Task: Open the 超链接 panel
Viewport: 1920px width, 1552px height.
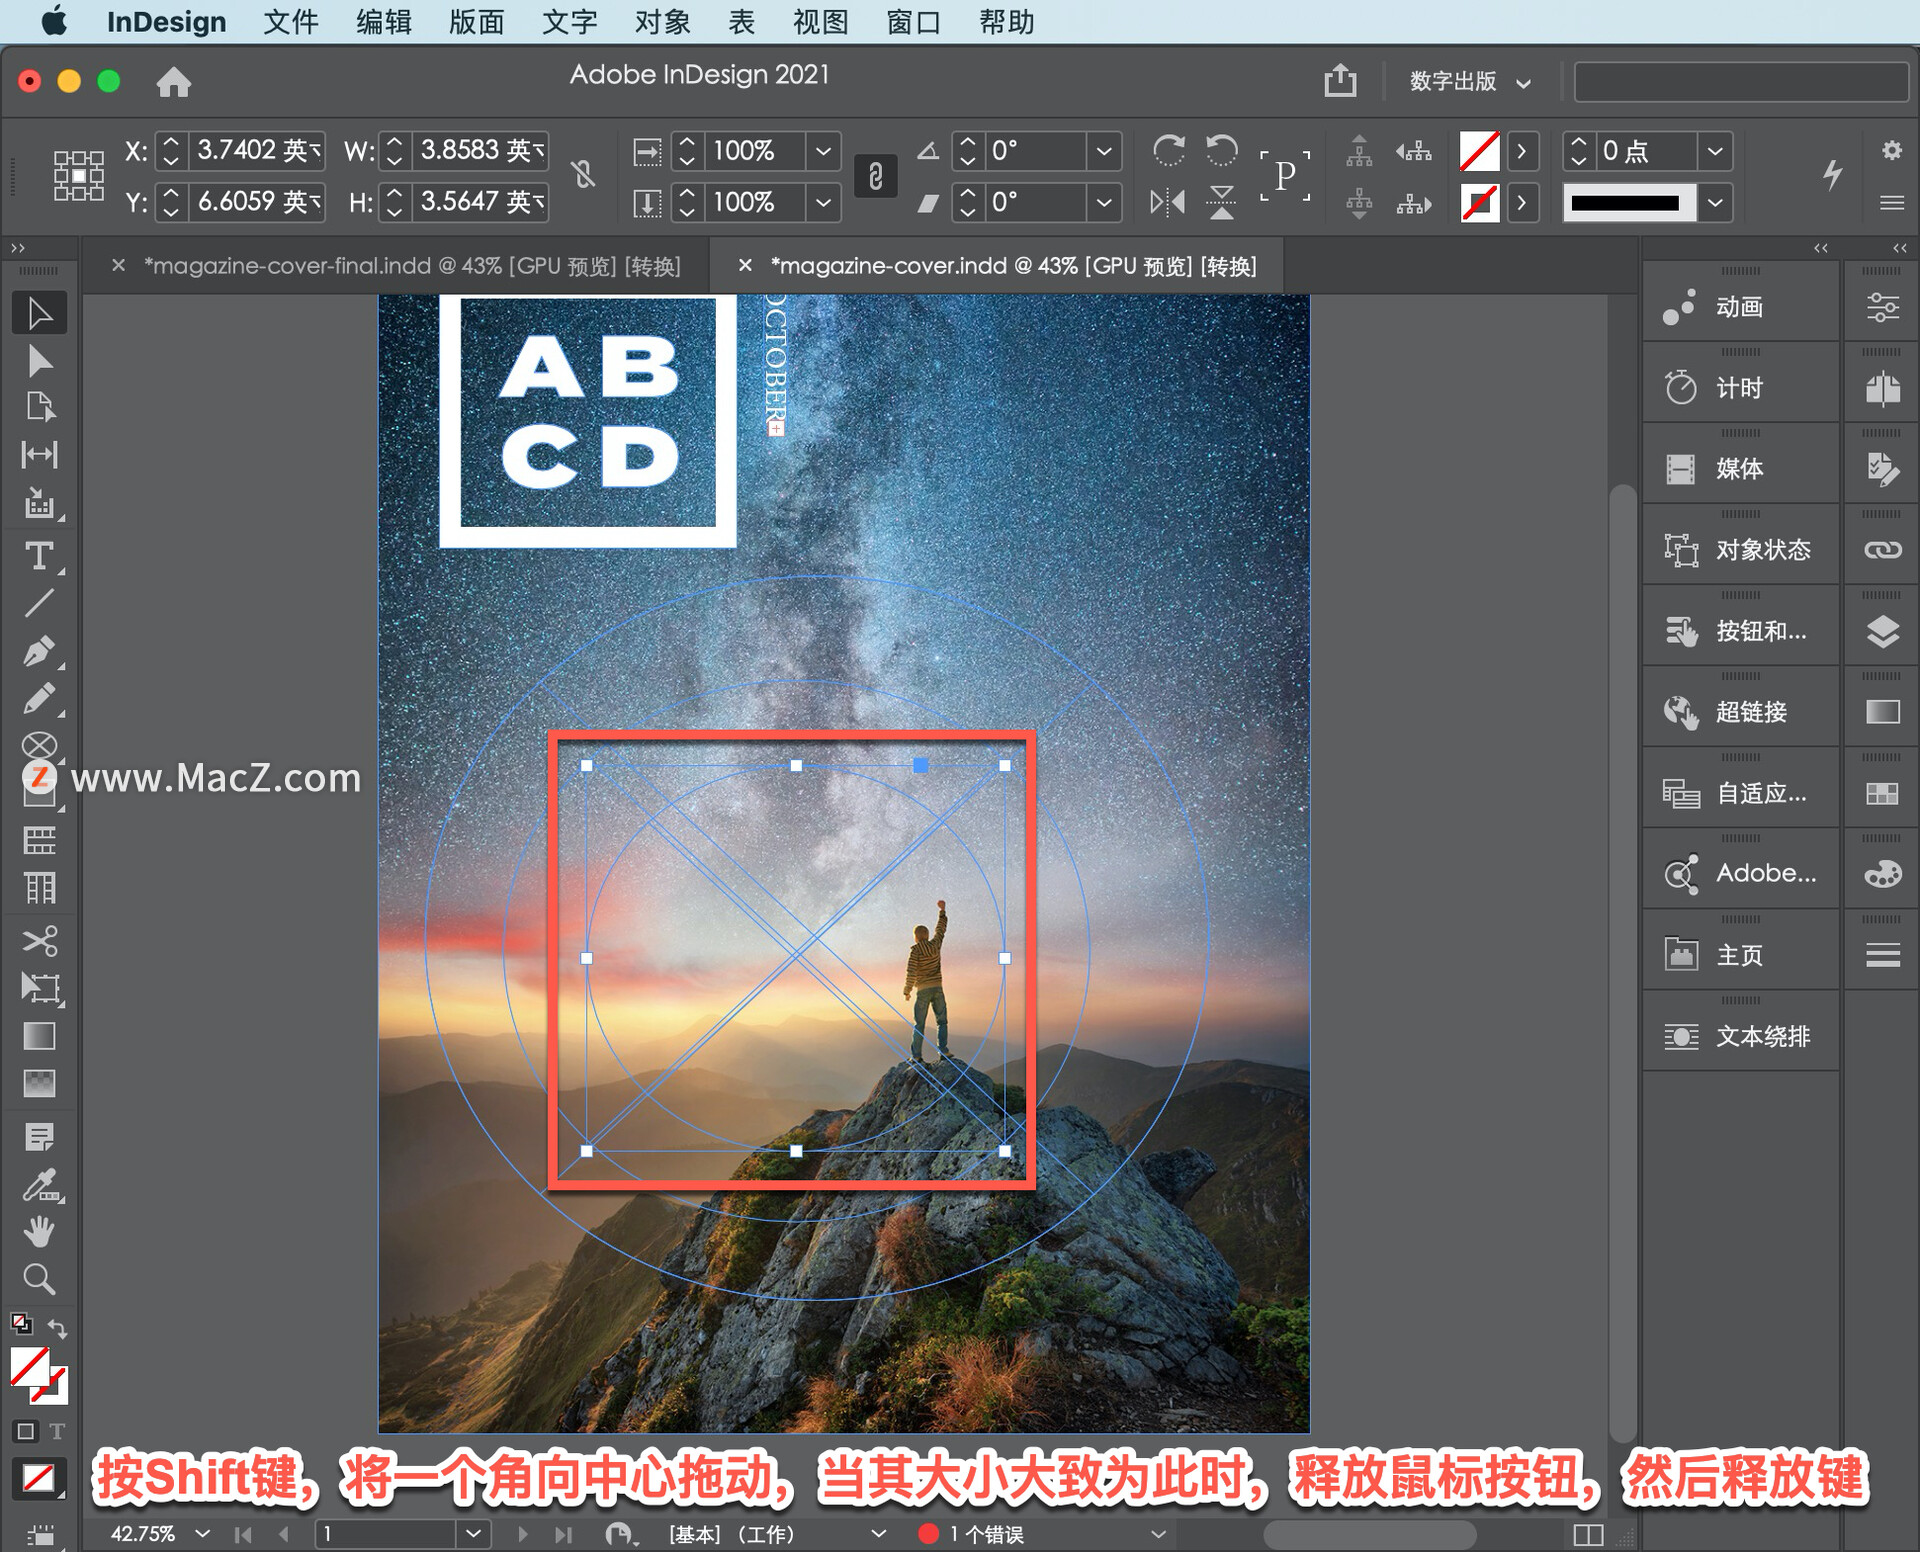Action: (x=1740, y=712)
